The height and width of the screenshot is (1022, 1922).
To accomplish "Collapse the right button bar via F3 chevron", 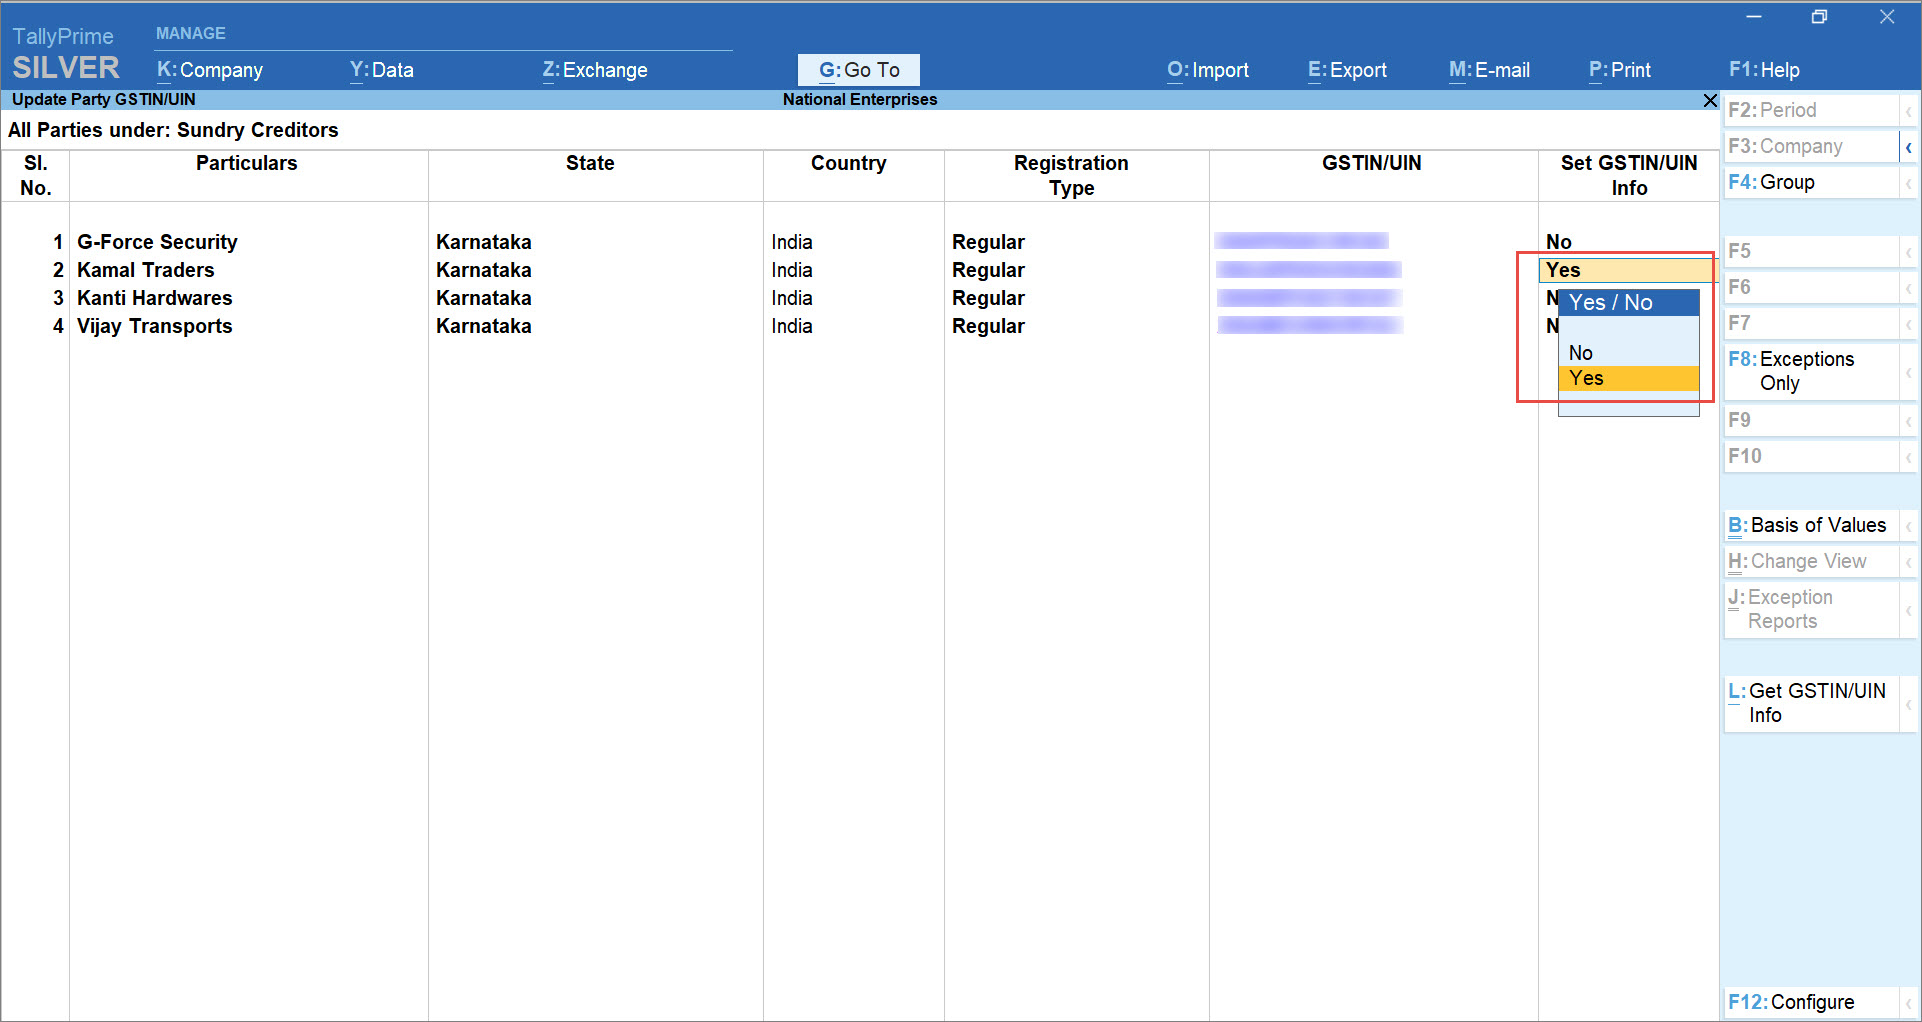I will [x=1909, y=147].
